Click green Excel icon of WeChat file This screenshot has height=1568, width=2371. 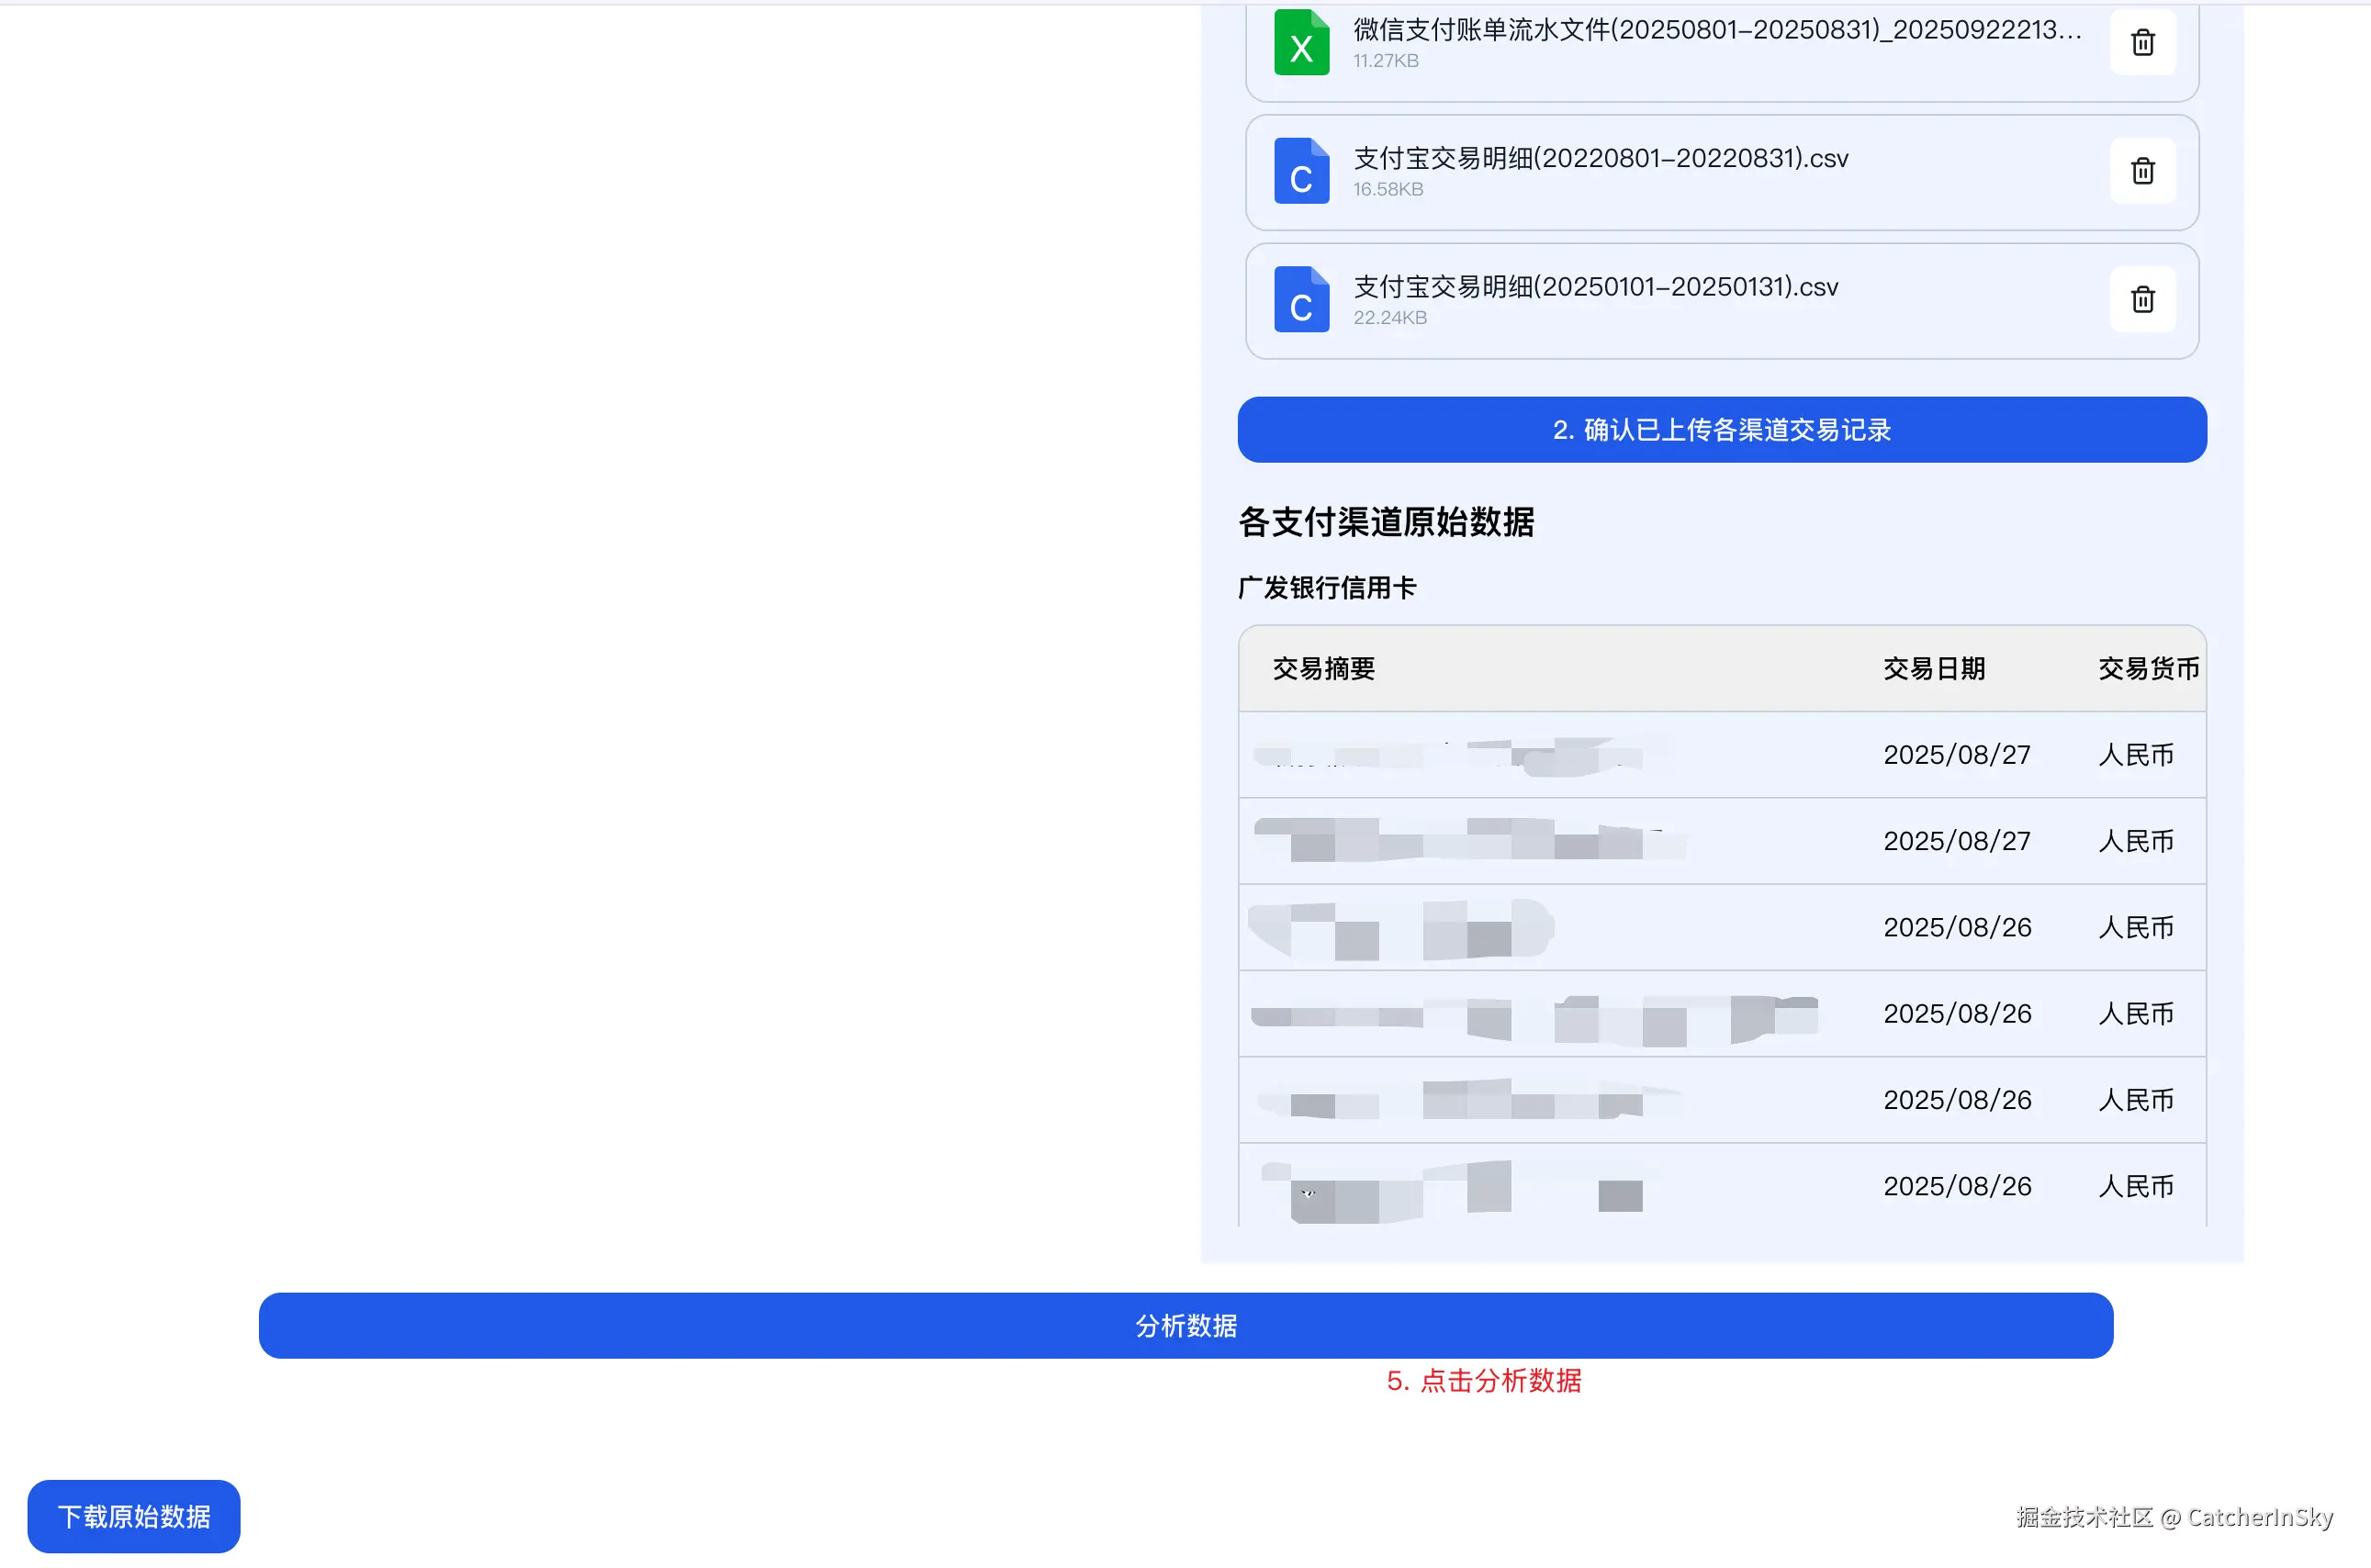(1301, 43)
